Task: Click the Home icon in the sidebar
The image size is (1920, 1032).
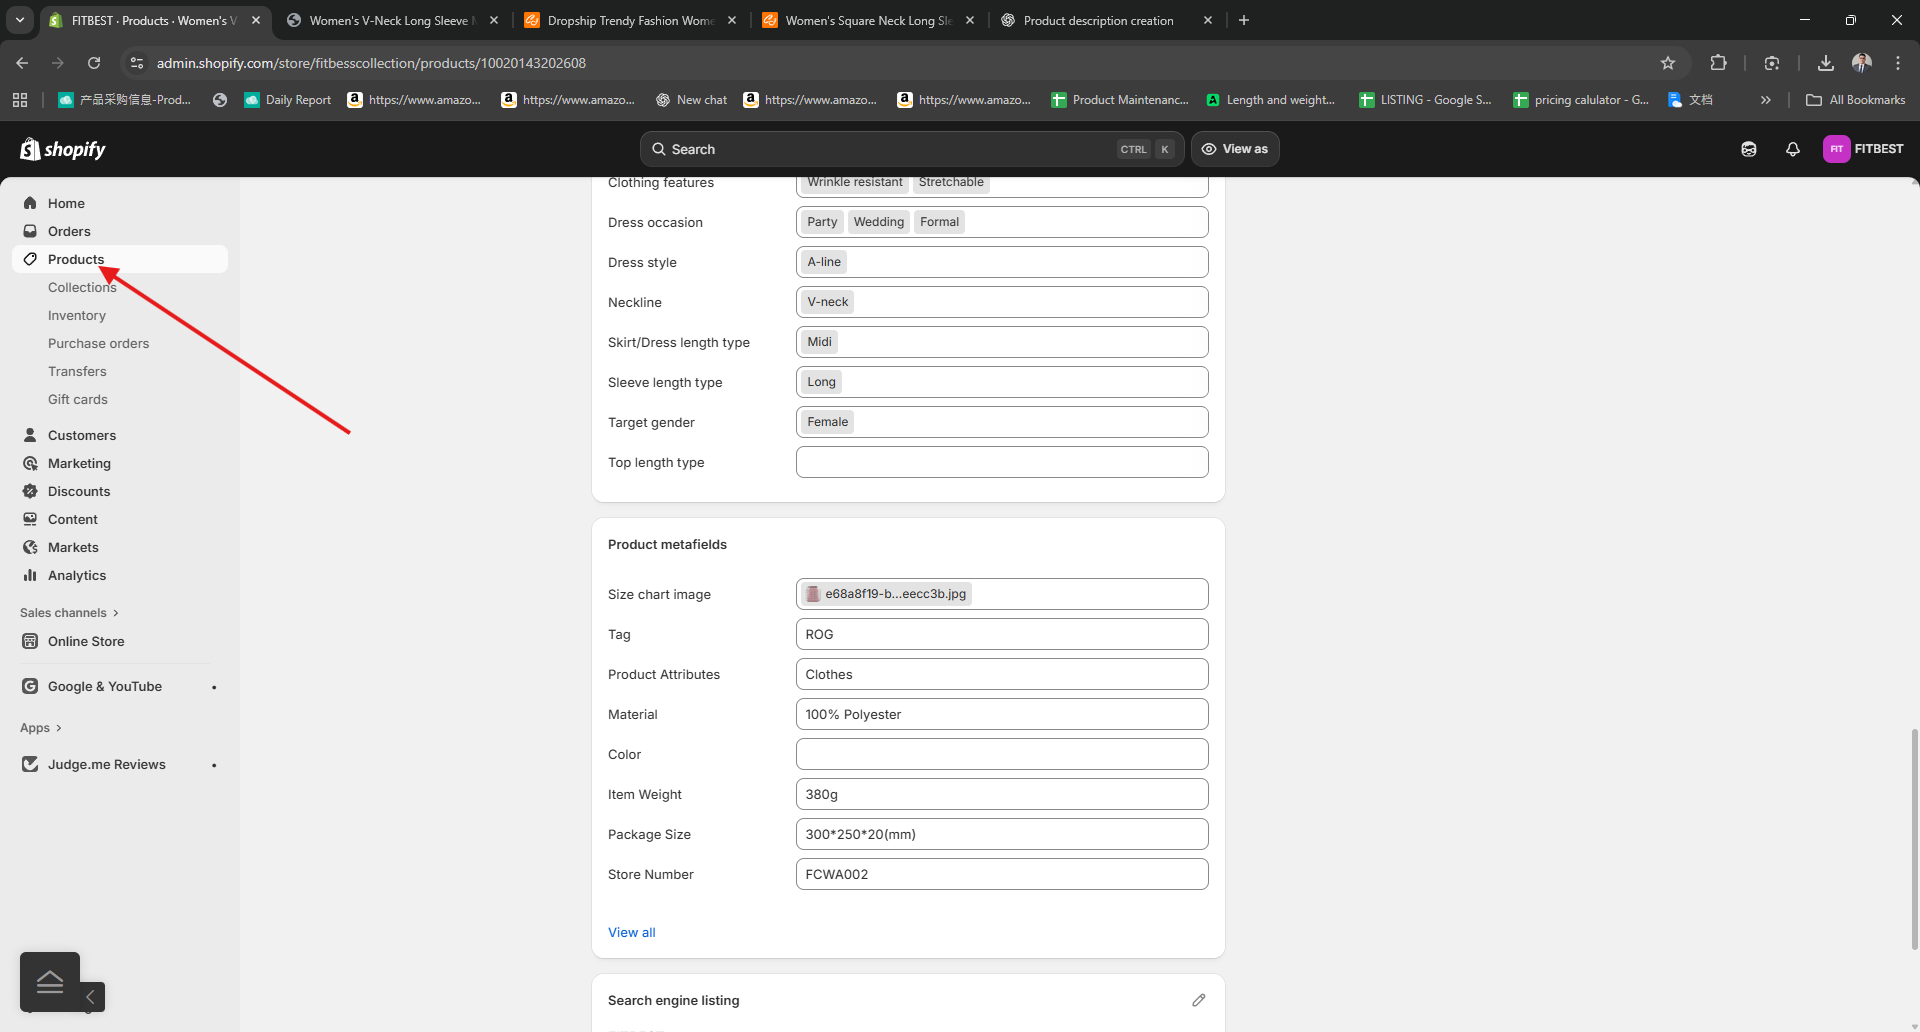Action: [x=30, y=203]
